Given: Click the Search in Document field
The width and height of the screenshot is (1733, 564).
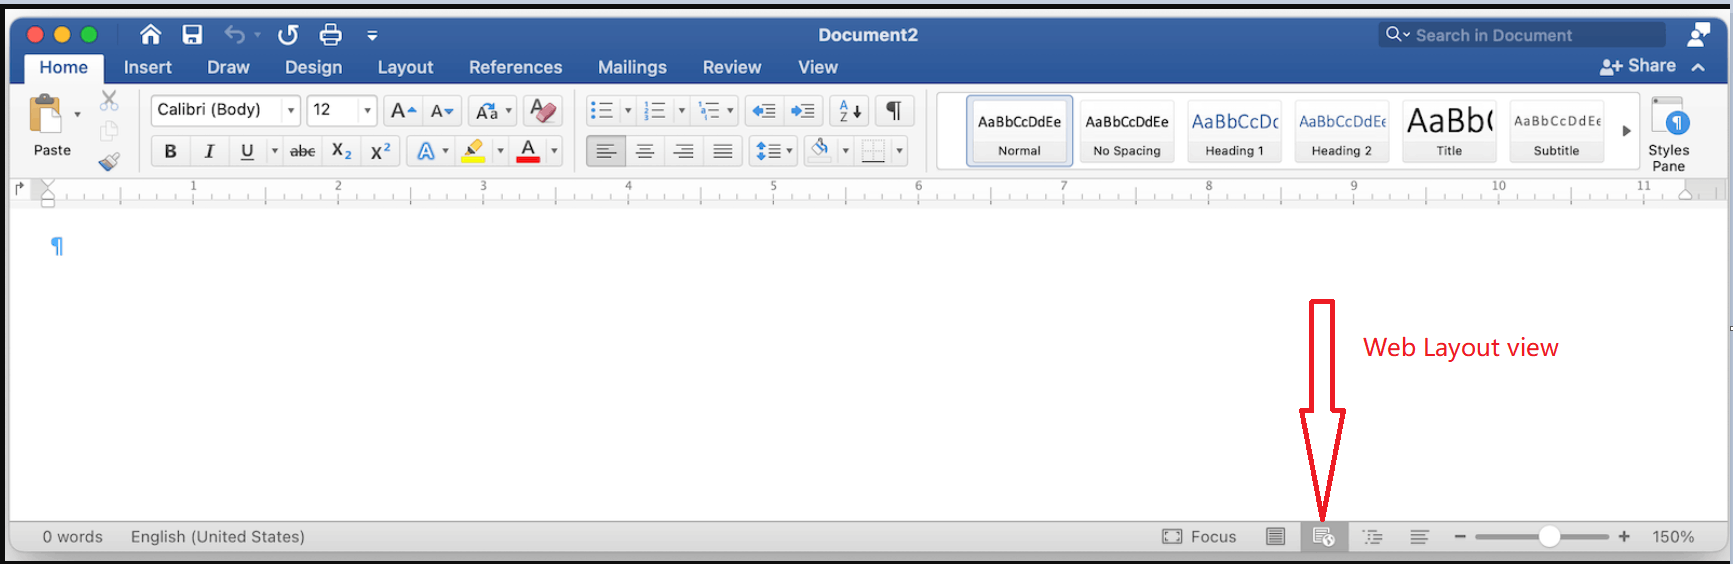Looking at the screenshot, I should click(1521, 35).
